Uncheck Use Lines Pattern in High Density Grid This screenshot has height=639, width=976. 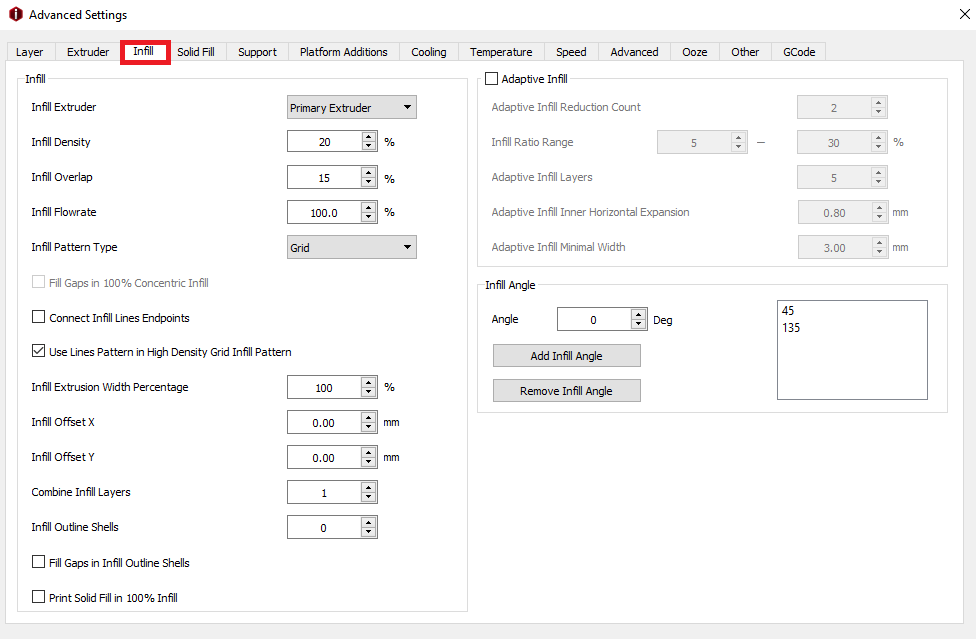(x=40, y=352)
